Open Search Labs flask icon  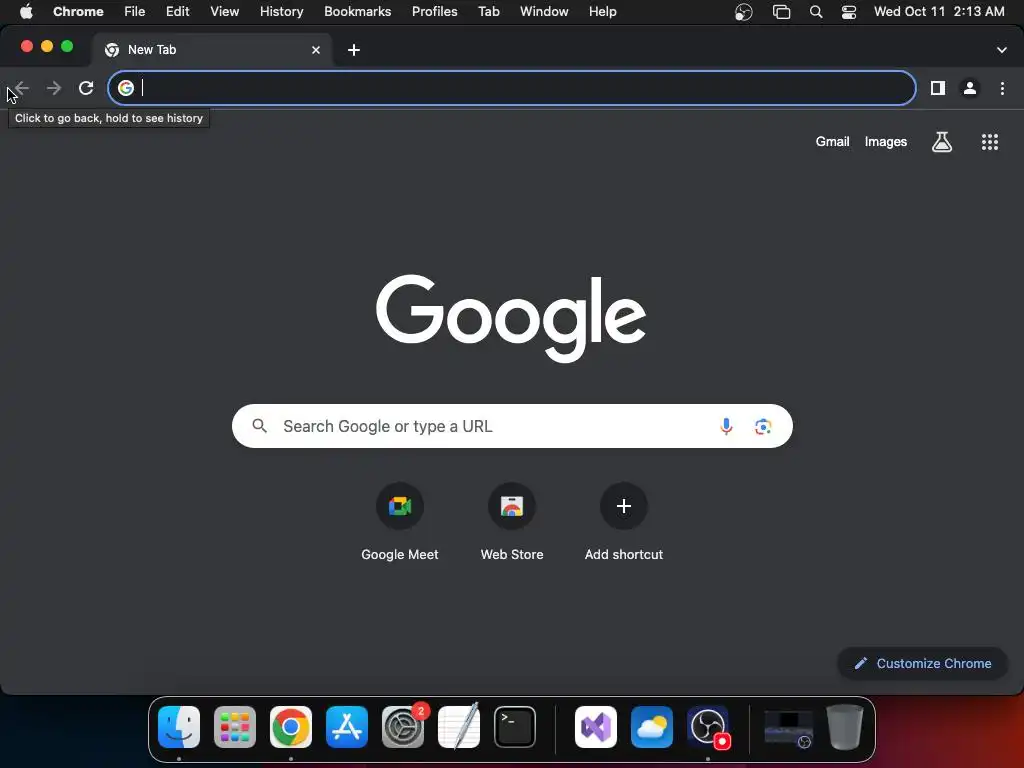pyautogui.click(x=941, y=142)
